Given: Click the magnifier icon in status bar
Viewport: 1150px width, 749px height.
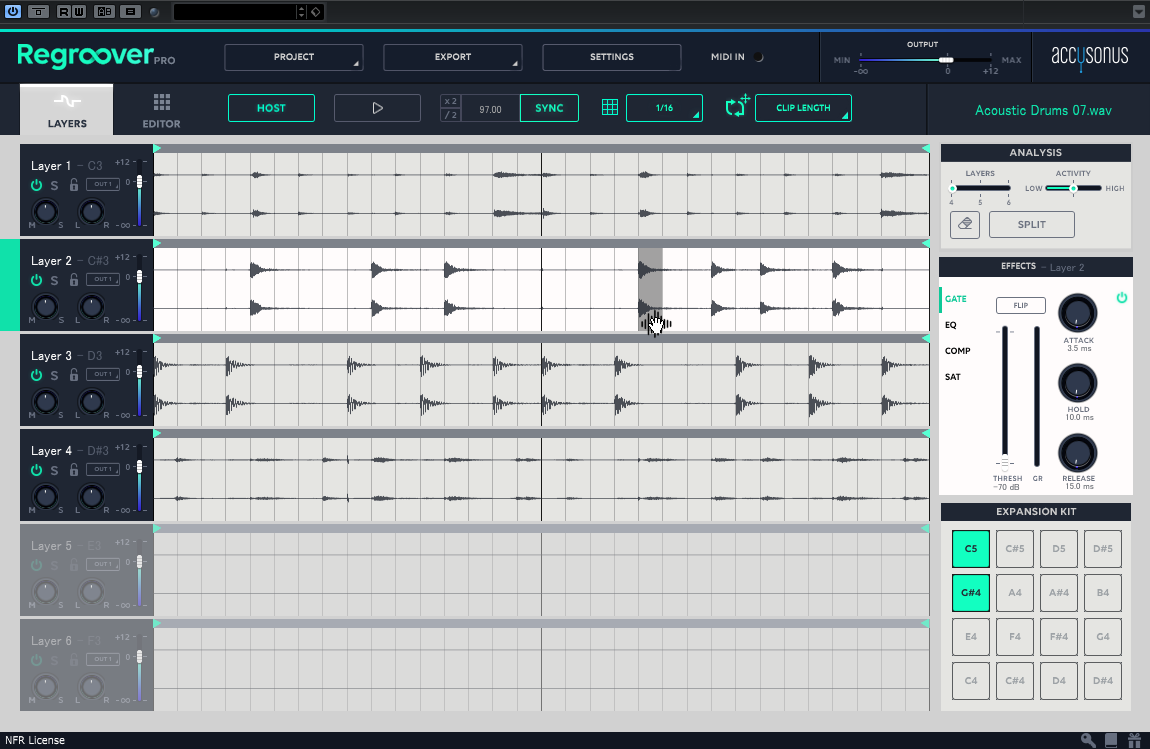Looking at the screenshot, I should (x=1088, y=740).
